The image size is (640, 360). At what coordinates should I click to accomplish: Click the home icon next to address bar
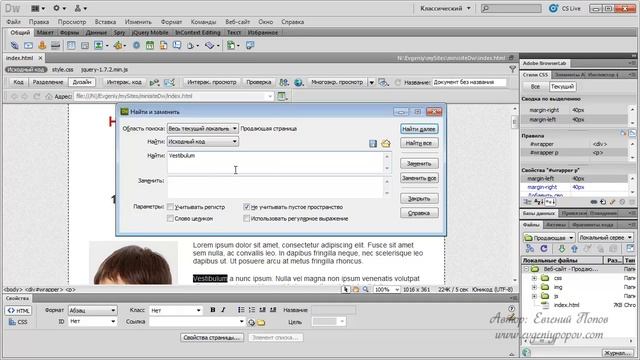point(49,96)
